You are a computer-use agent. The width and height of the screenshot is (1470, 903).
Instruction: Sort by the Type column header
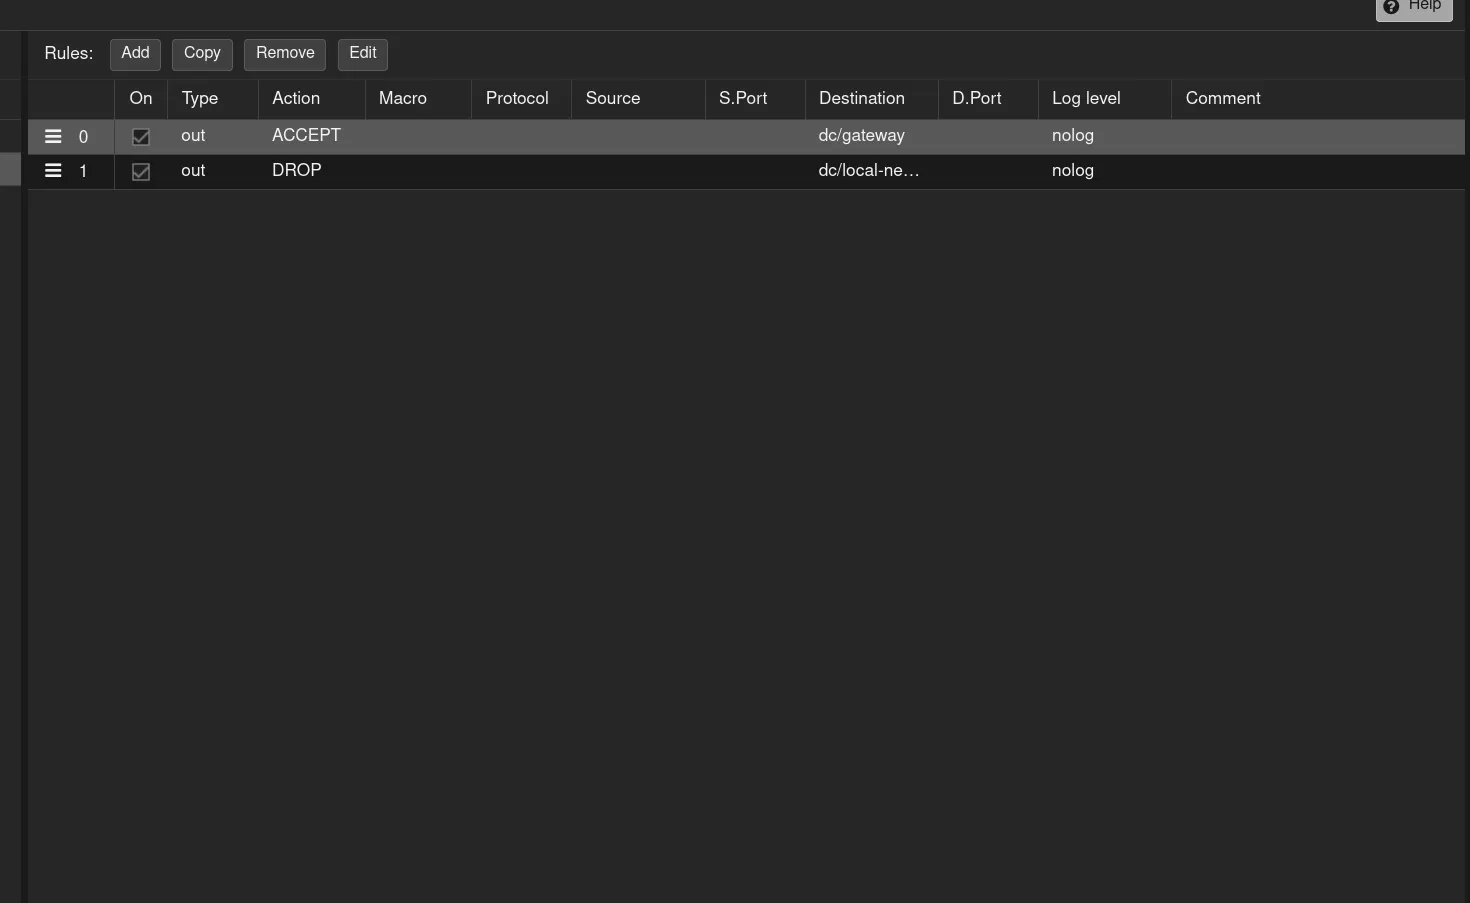(x=200, y=99)
